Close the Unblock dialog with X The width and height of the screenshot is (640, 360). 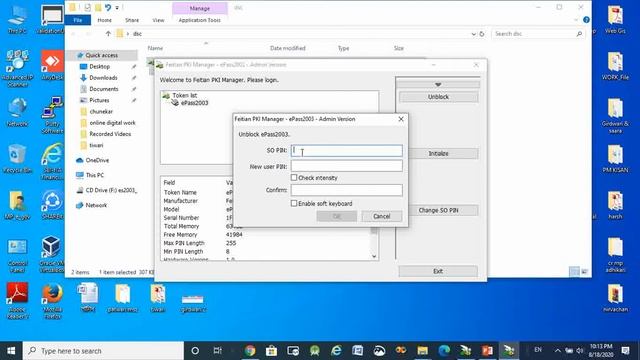click(x=401, y=119)
